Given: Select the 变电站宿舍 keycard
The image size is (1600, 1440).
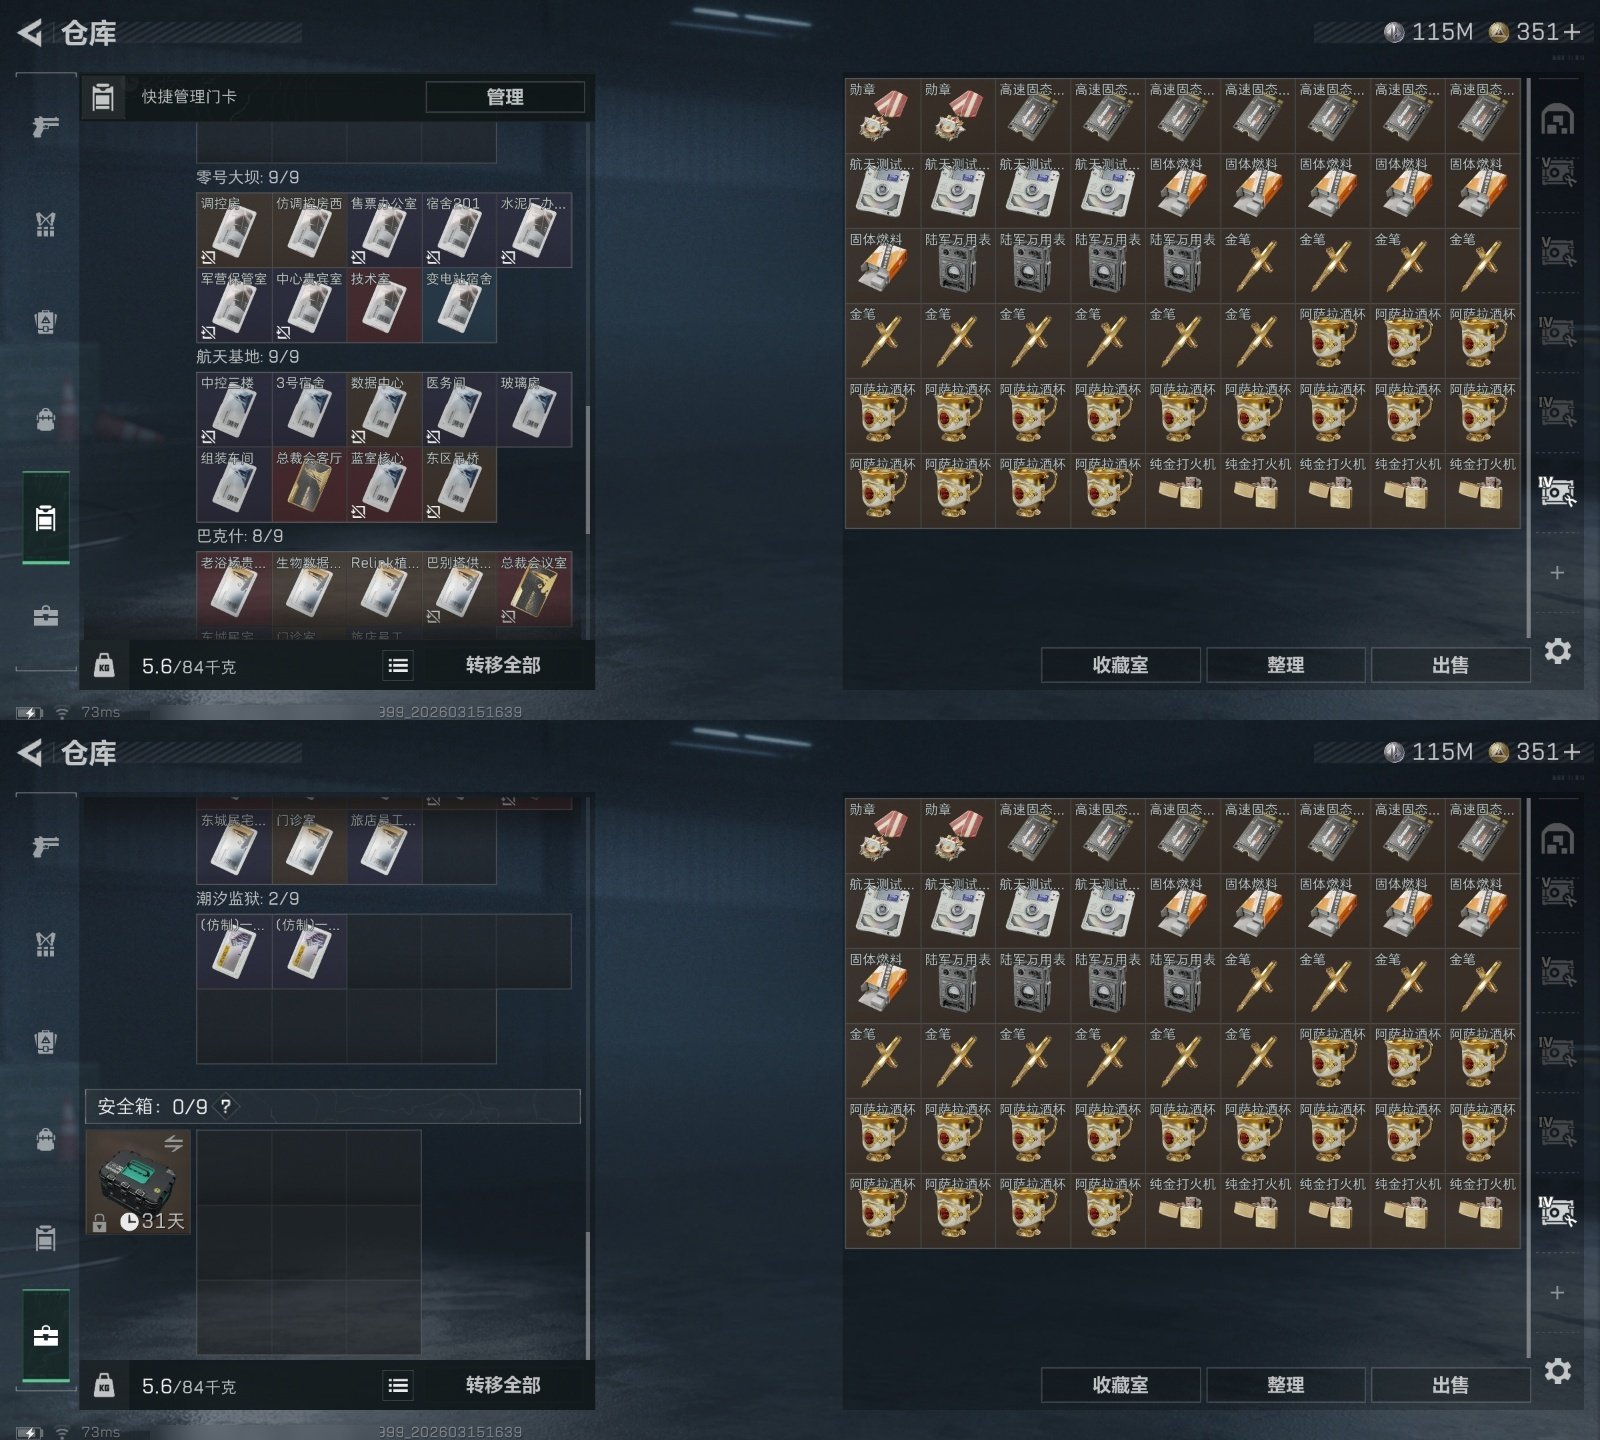Looking at the screenshot, I should tap(459, 306).
